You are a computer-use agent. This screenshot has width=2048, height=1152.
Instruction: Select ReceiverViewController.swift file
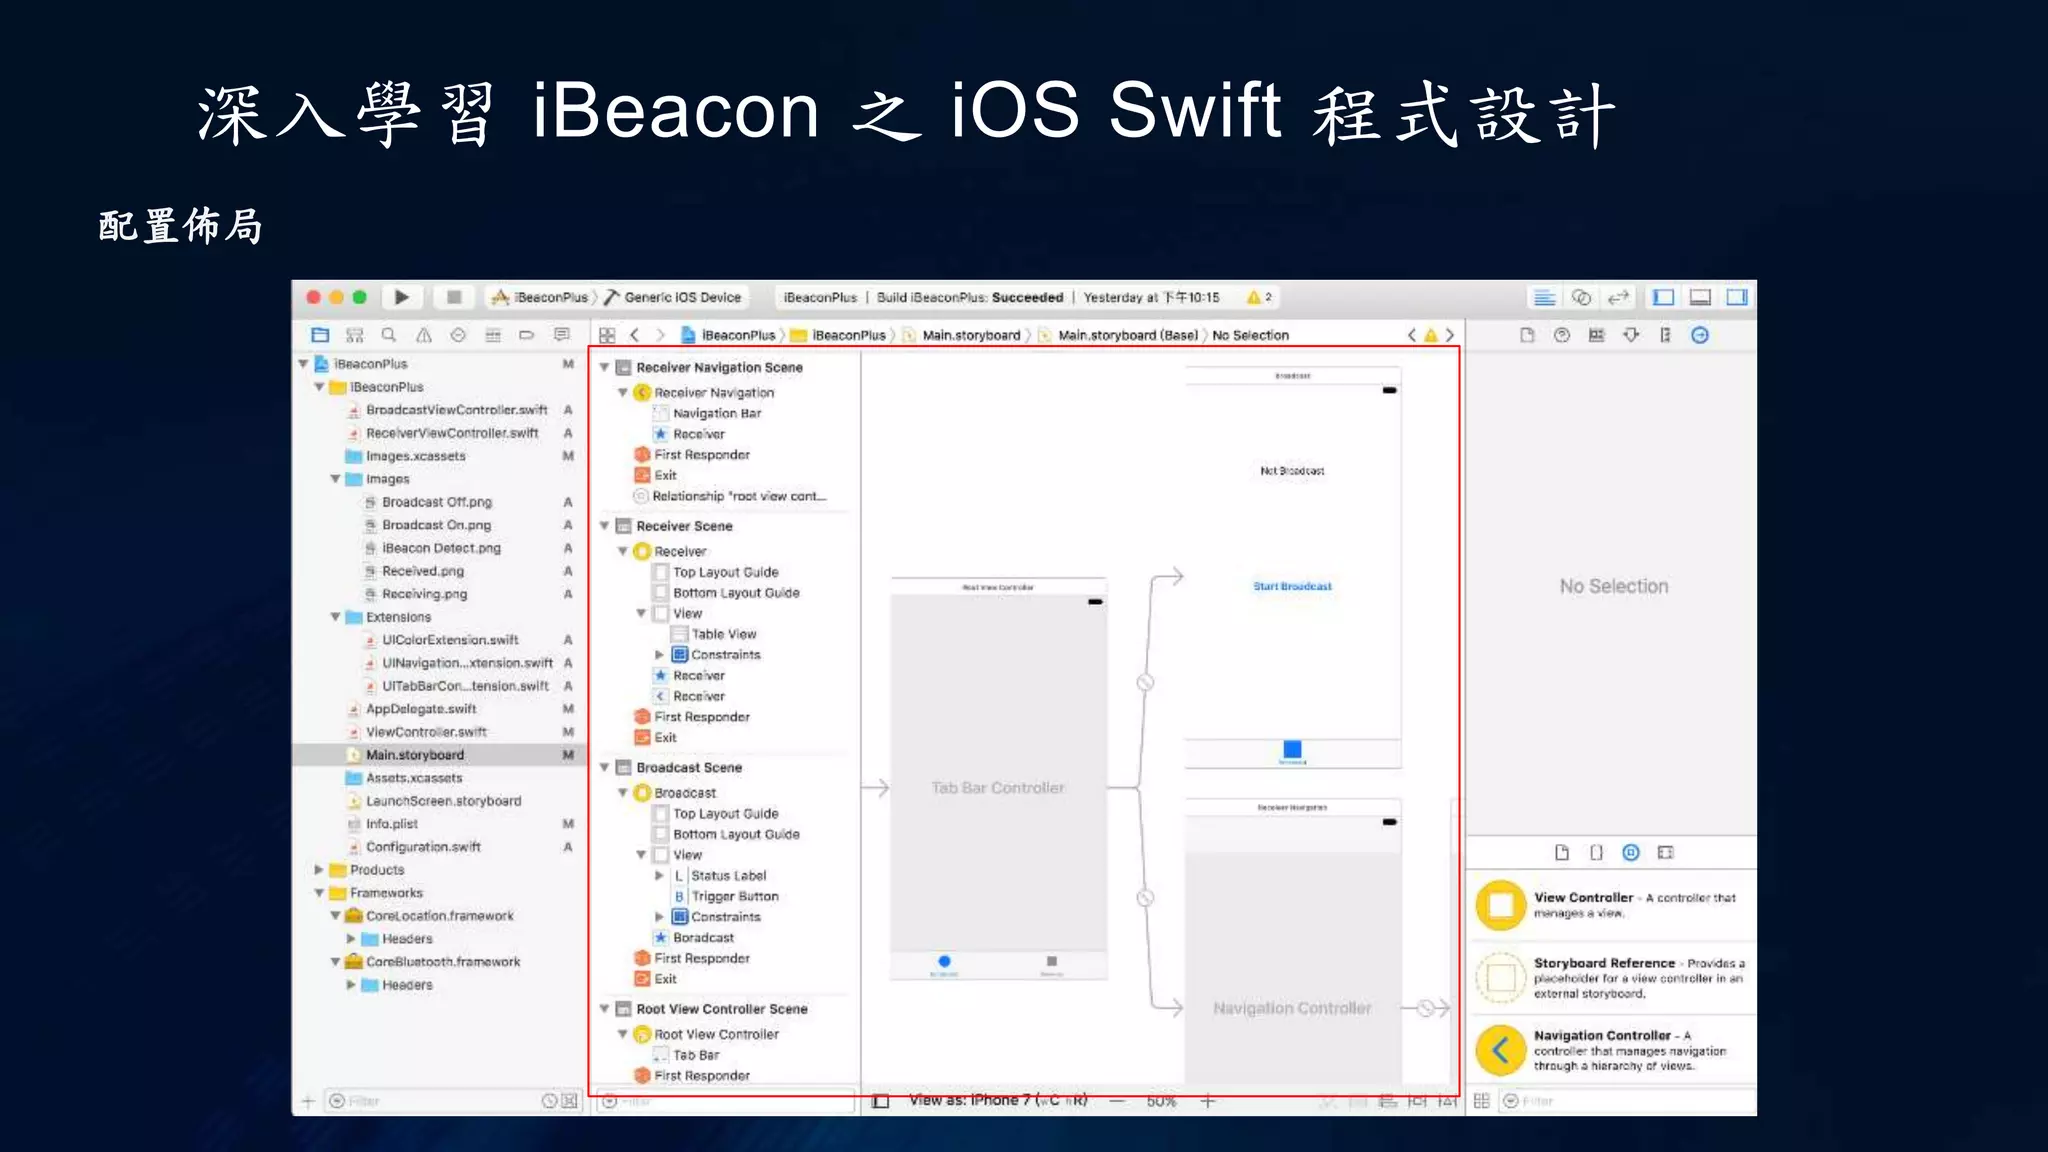(x=451, y=433)
